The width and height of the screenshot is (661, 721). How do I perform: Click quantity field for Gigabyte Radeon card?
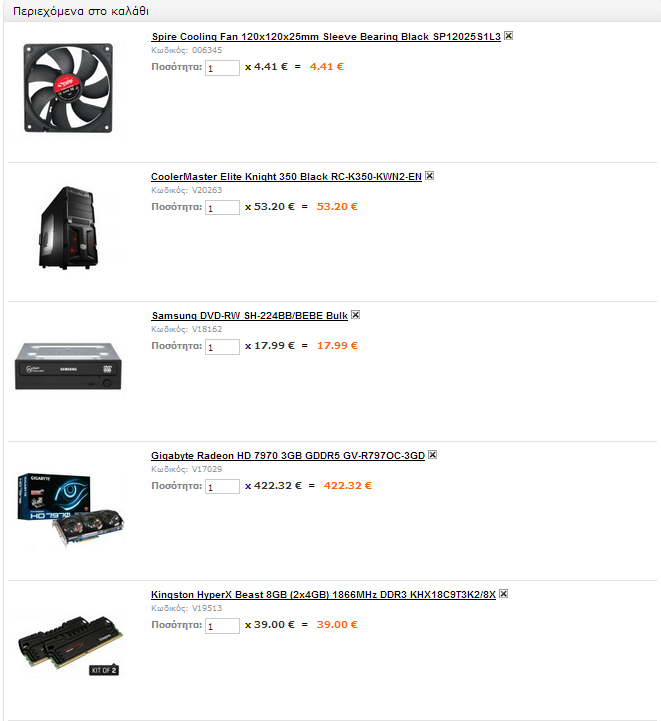tap(222, 487)
